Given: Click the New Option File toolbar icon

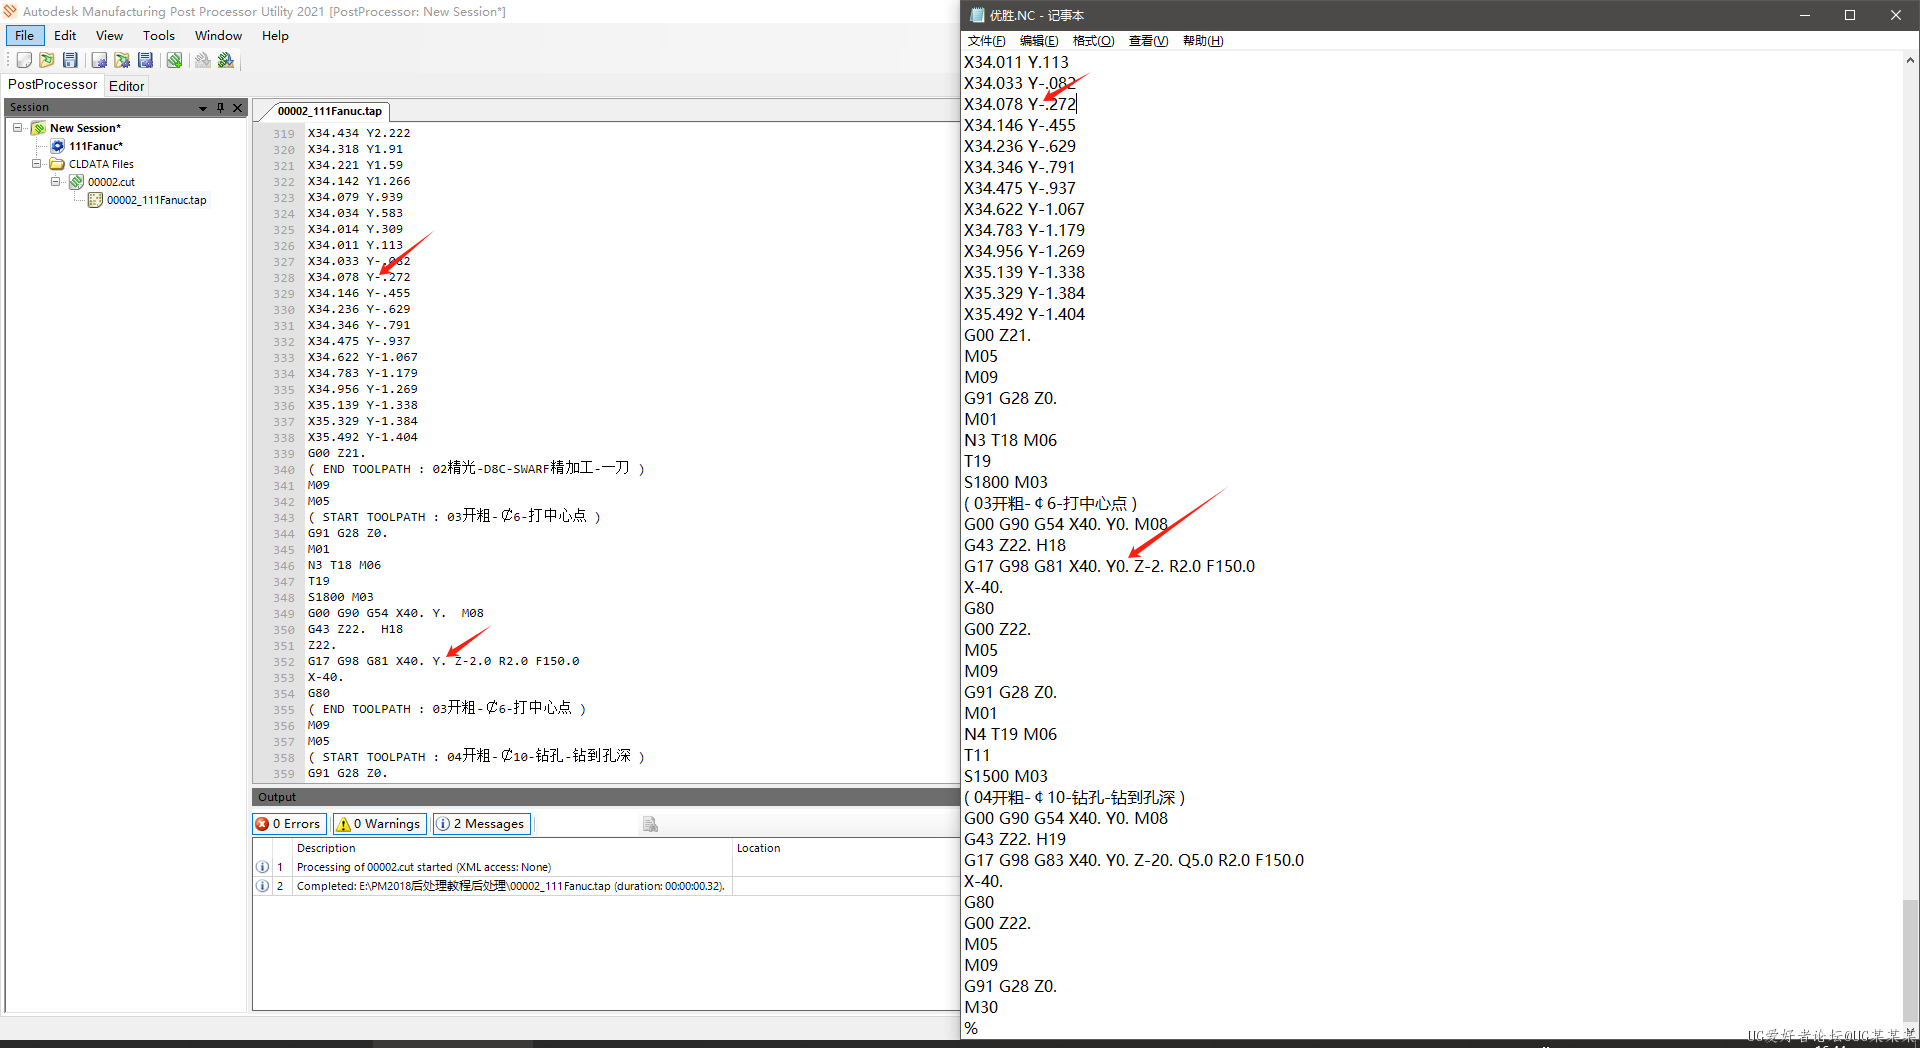Looking at the screenshot, I should [99, 61].
